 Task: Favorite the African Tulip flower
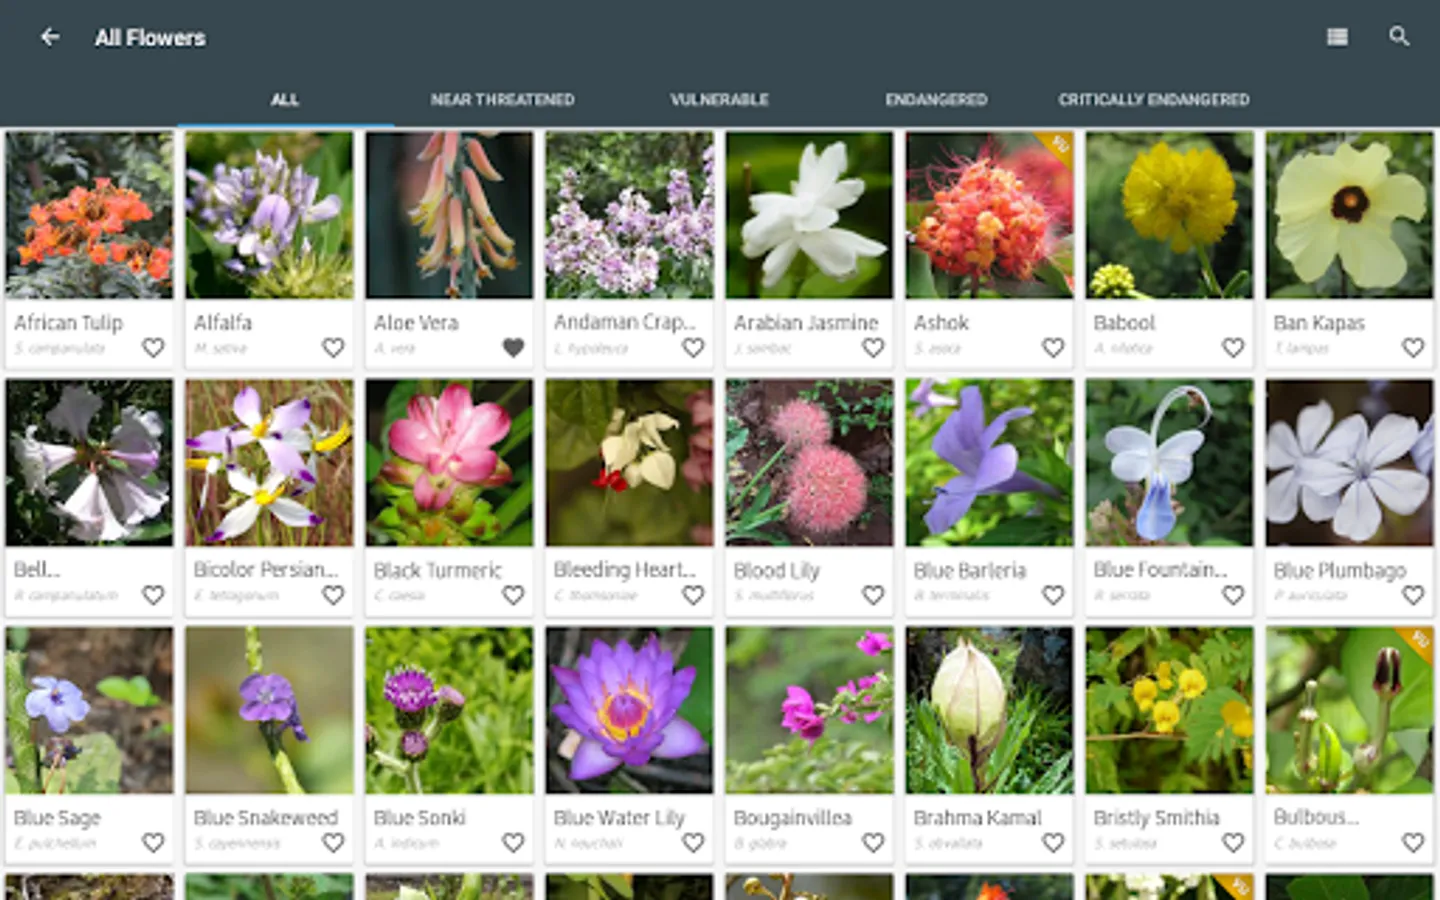tap(153, 347)
